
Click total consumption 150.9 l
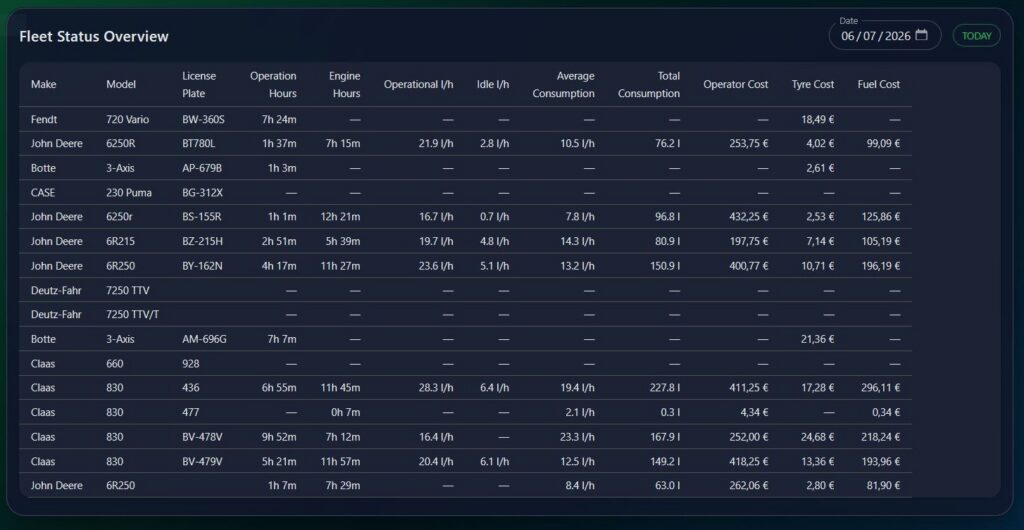click(x=663, y=266)
